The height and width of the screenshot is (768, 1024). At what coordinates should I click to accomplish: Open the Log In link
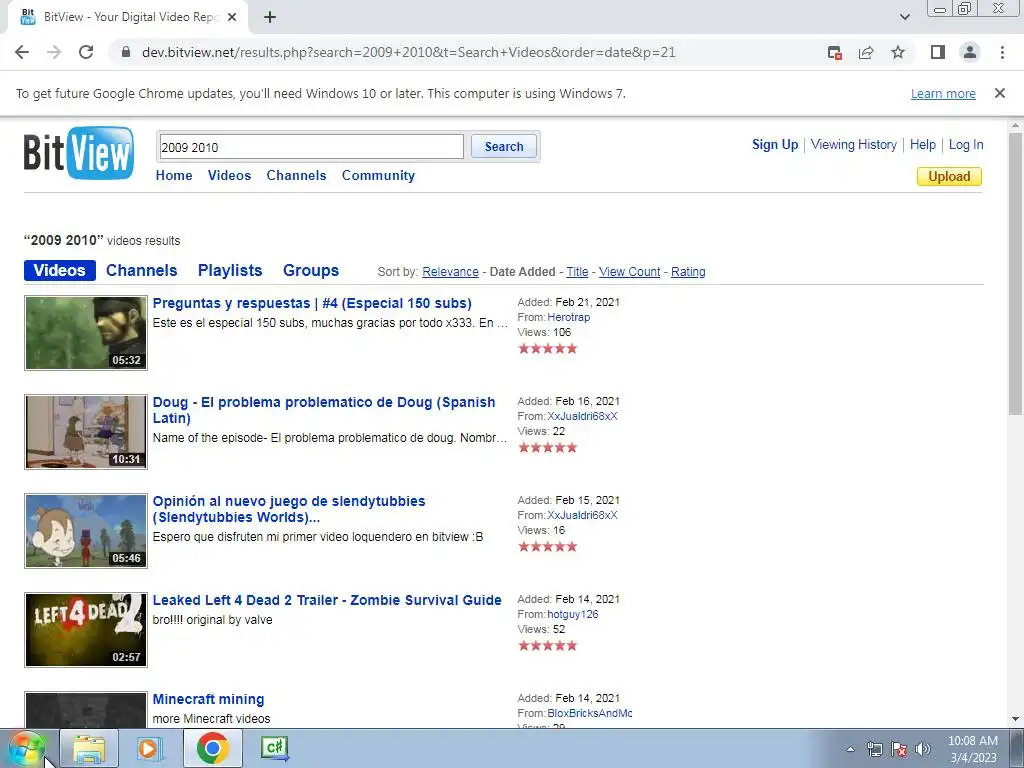coord(966,145)
